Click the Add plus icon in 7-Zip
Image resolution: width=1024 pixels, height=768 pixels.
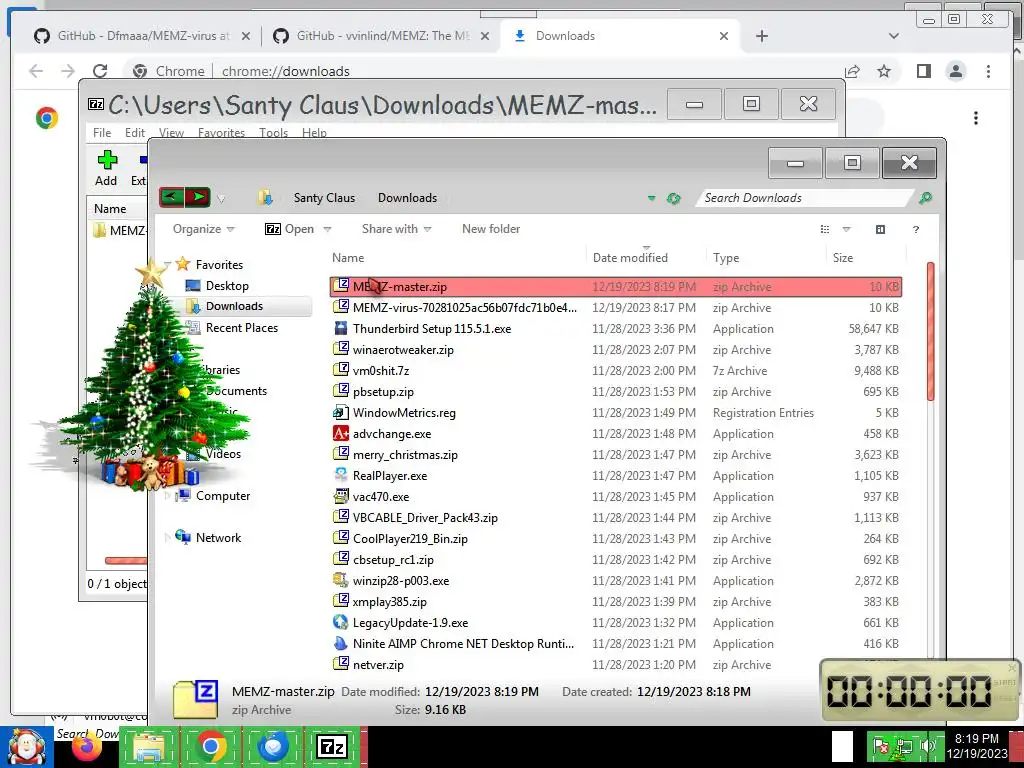click(107, 160)
